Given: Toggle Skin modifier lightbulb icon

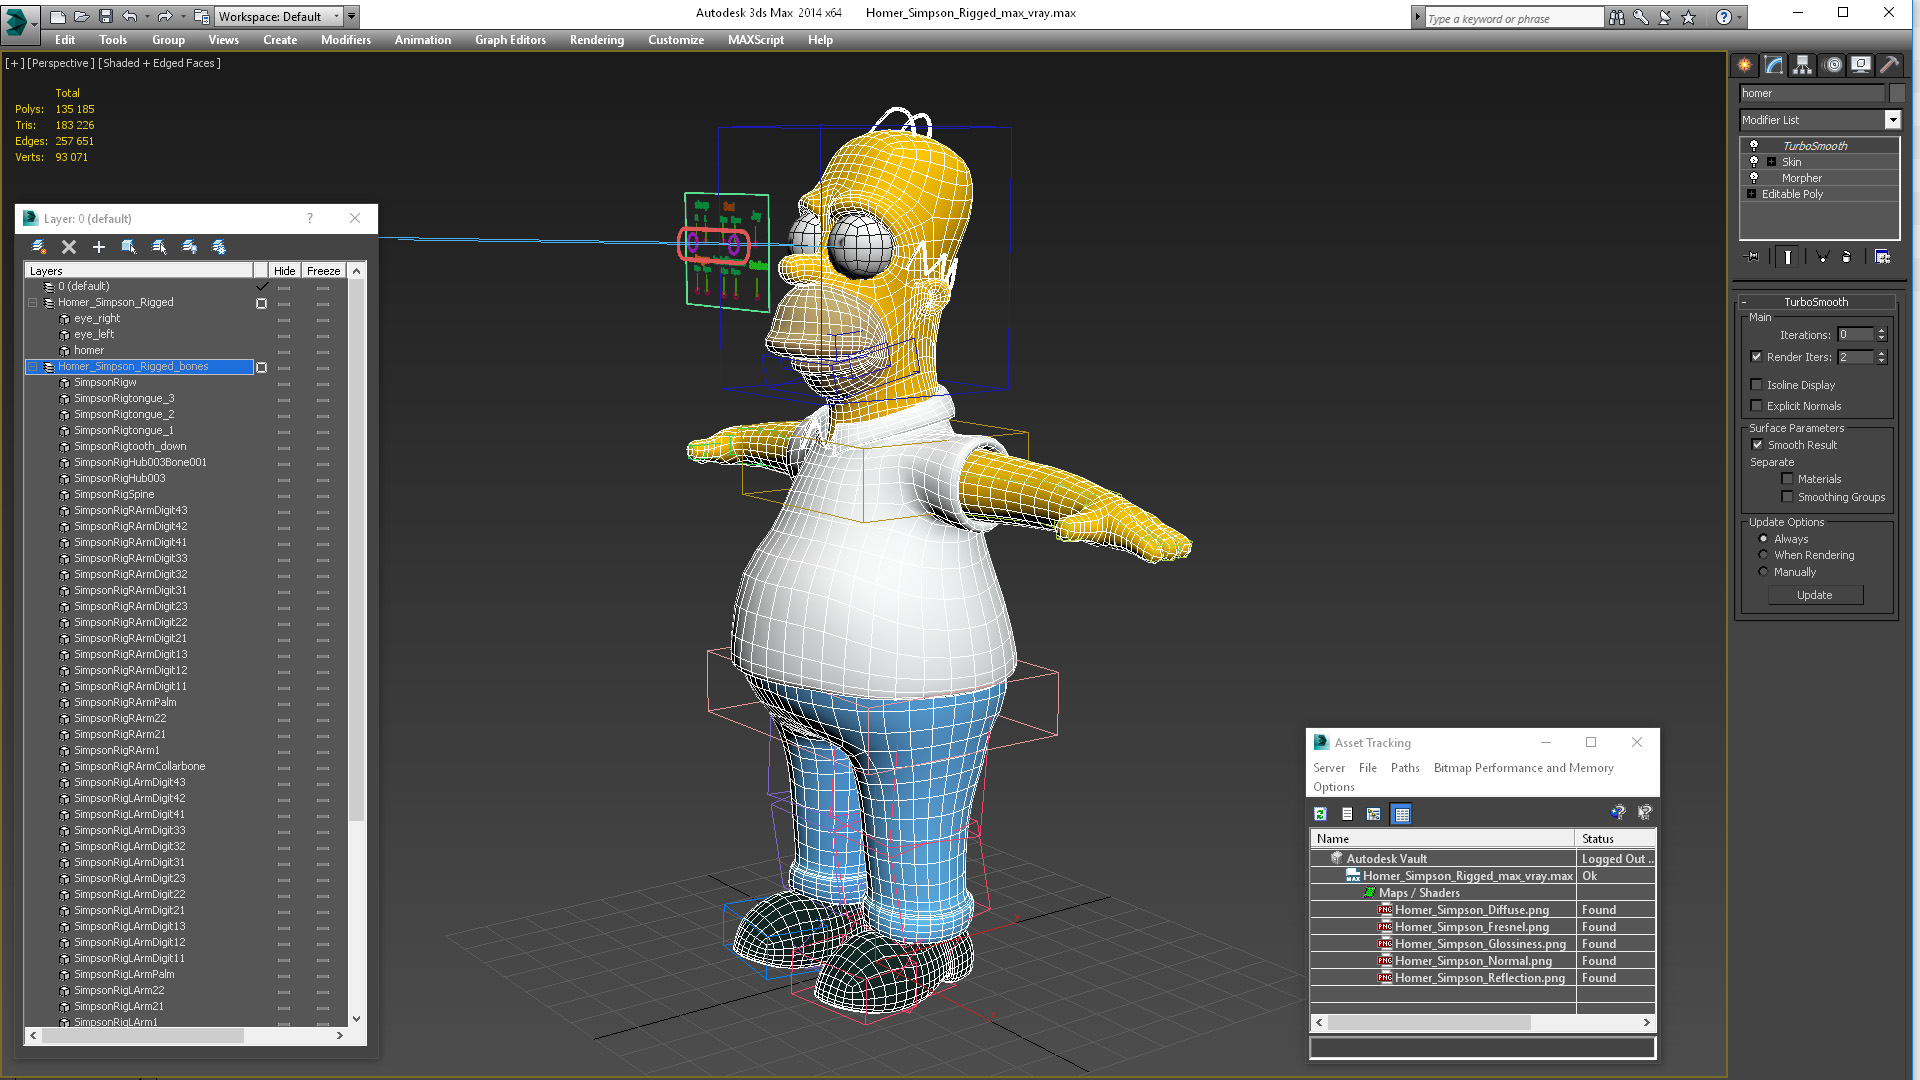Looking at the screenshot, I should (1753, 161).
